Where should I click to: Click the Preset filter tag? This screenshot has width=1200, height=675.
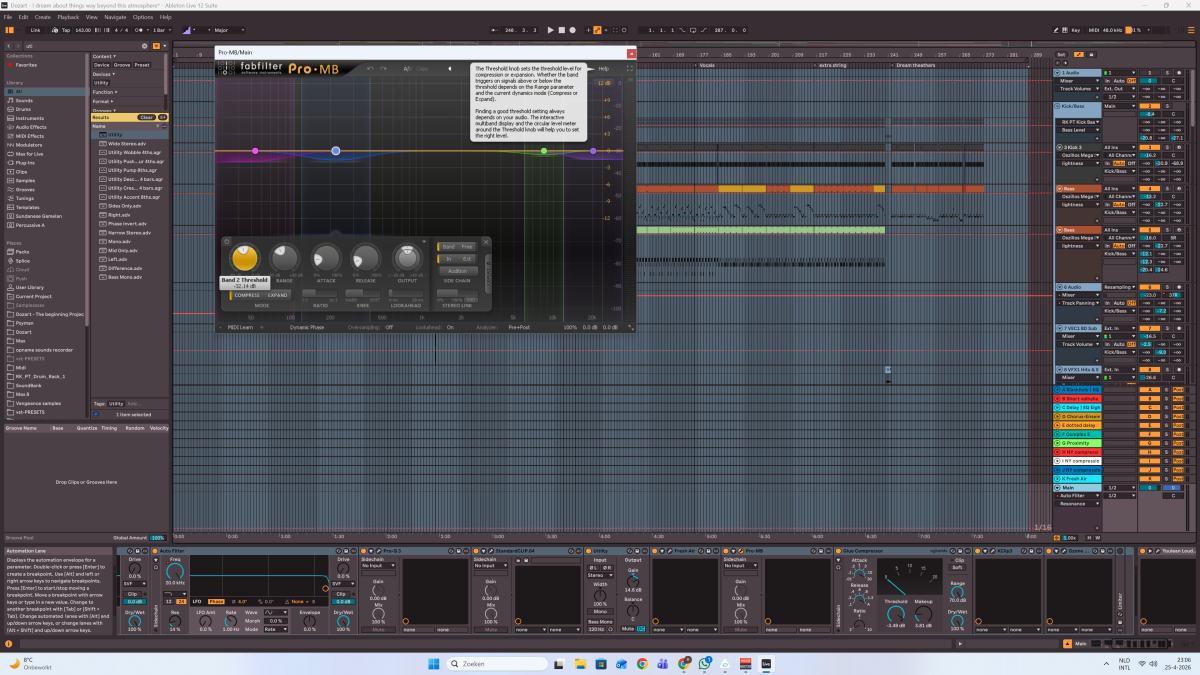click(x=142, y=65)
